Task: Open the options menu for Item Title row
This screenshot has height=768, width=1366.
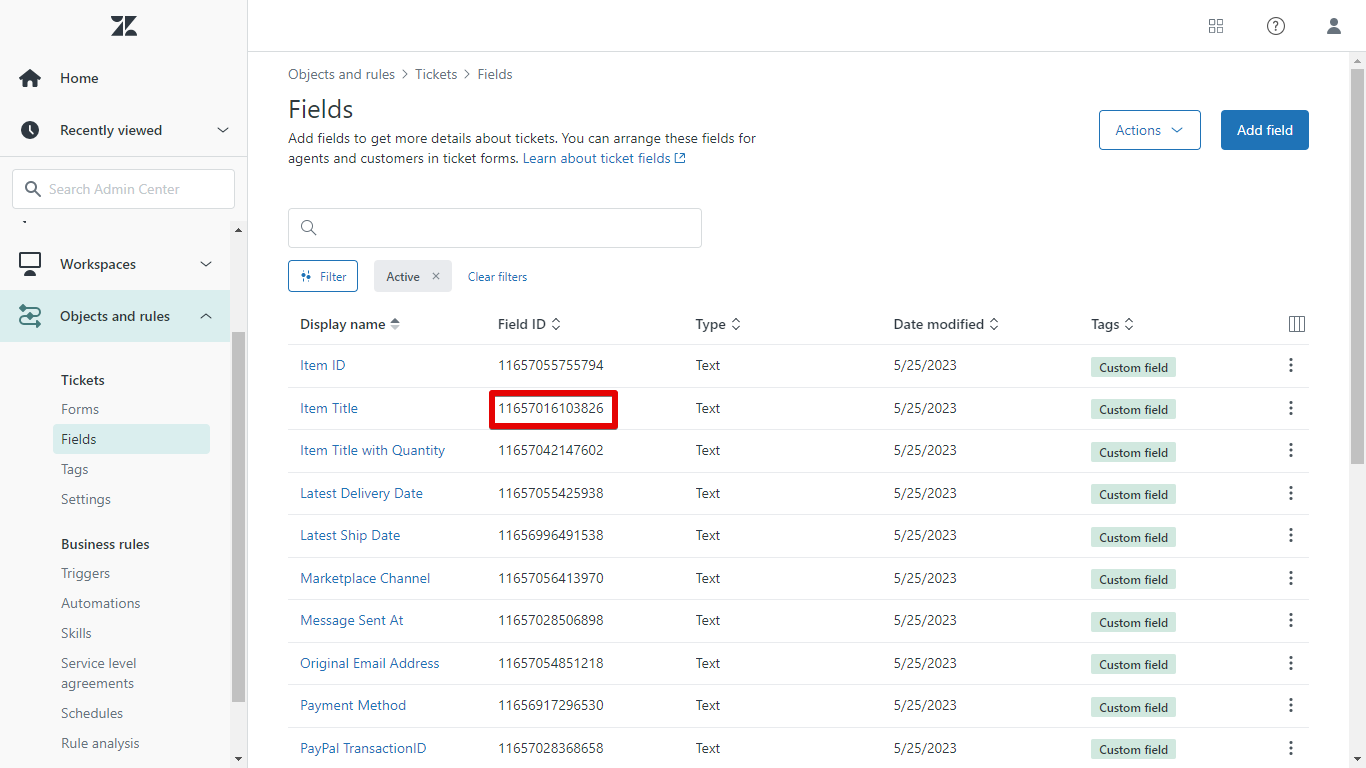Action: pos(1291,408)
